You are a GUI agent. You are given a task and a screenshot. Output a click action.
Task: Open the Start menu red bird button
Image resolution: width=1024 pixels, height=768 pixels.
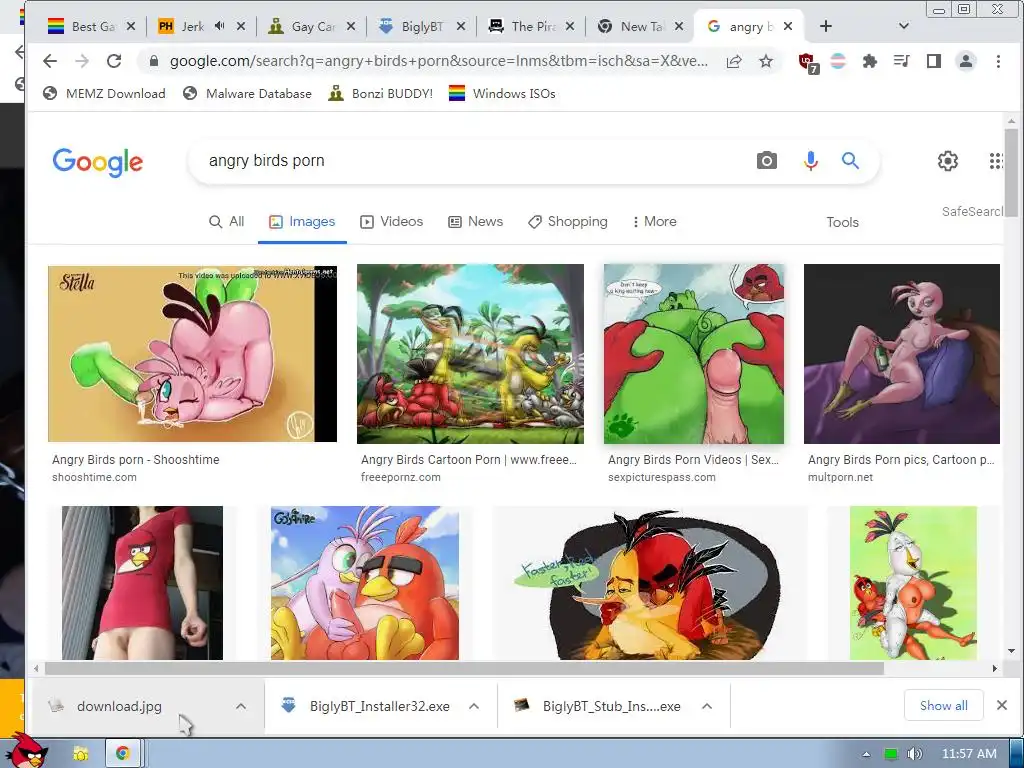(29, 750)
